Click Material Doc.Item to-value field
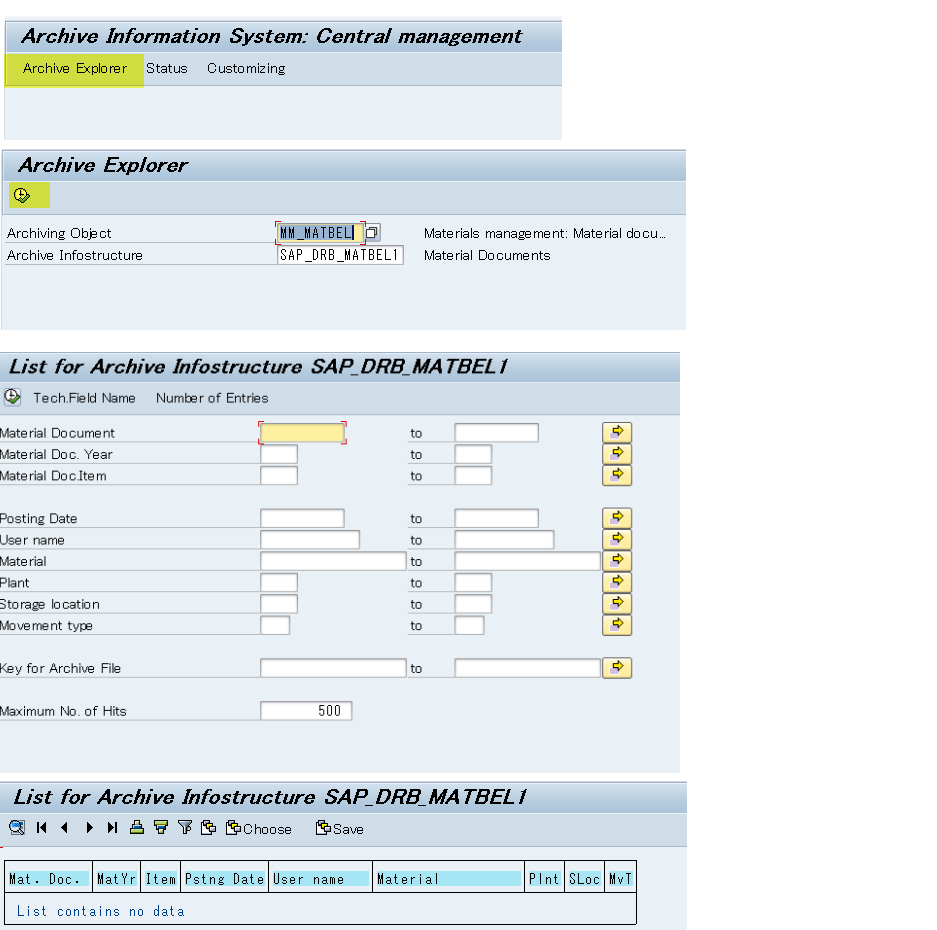Screen dimensions: 937x930 [473, 476]
